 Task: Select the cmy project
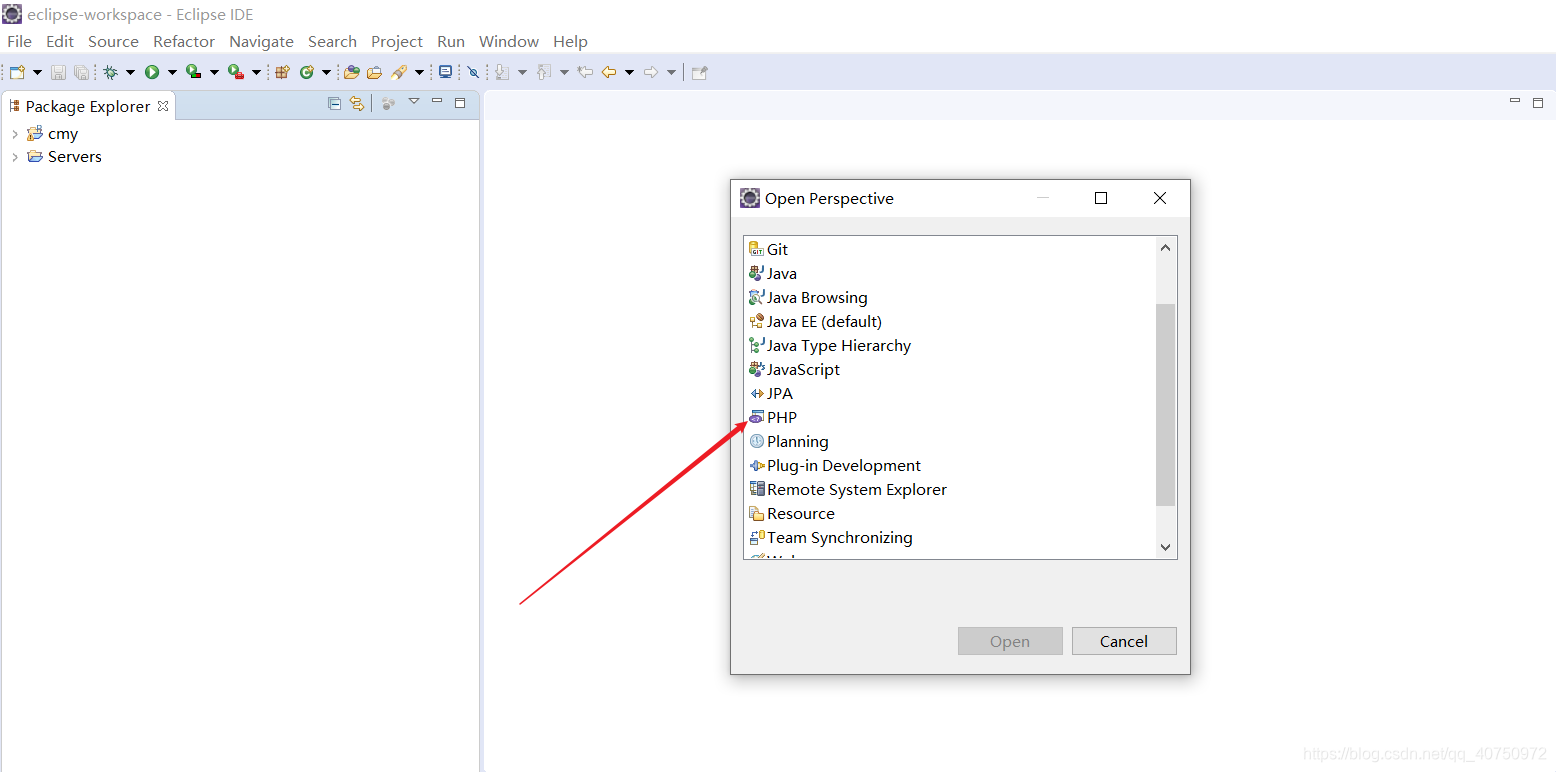tap(63, 134)
